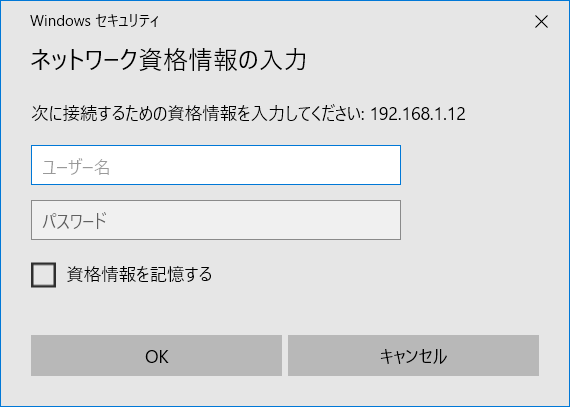Click the キャンセル button
This screenshot has width=570, height=407.
[413, 355]
